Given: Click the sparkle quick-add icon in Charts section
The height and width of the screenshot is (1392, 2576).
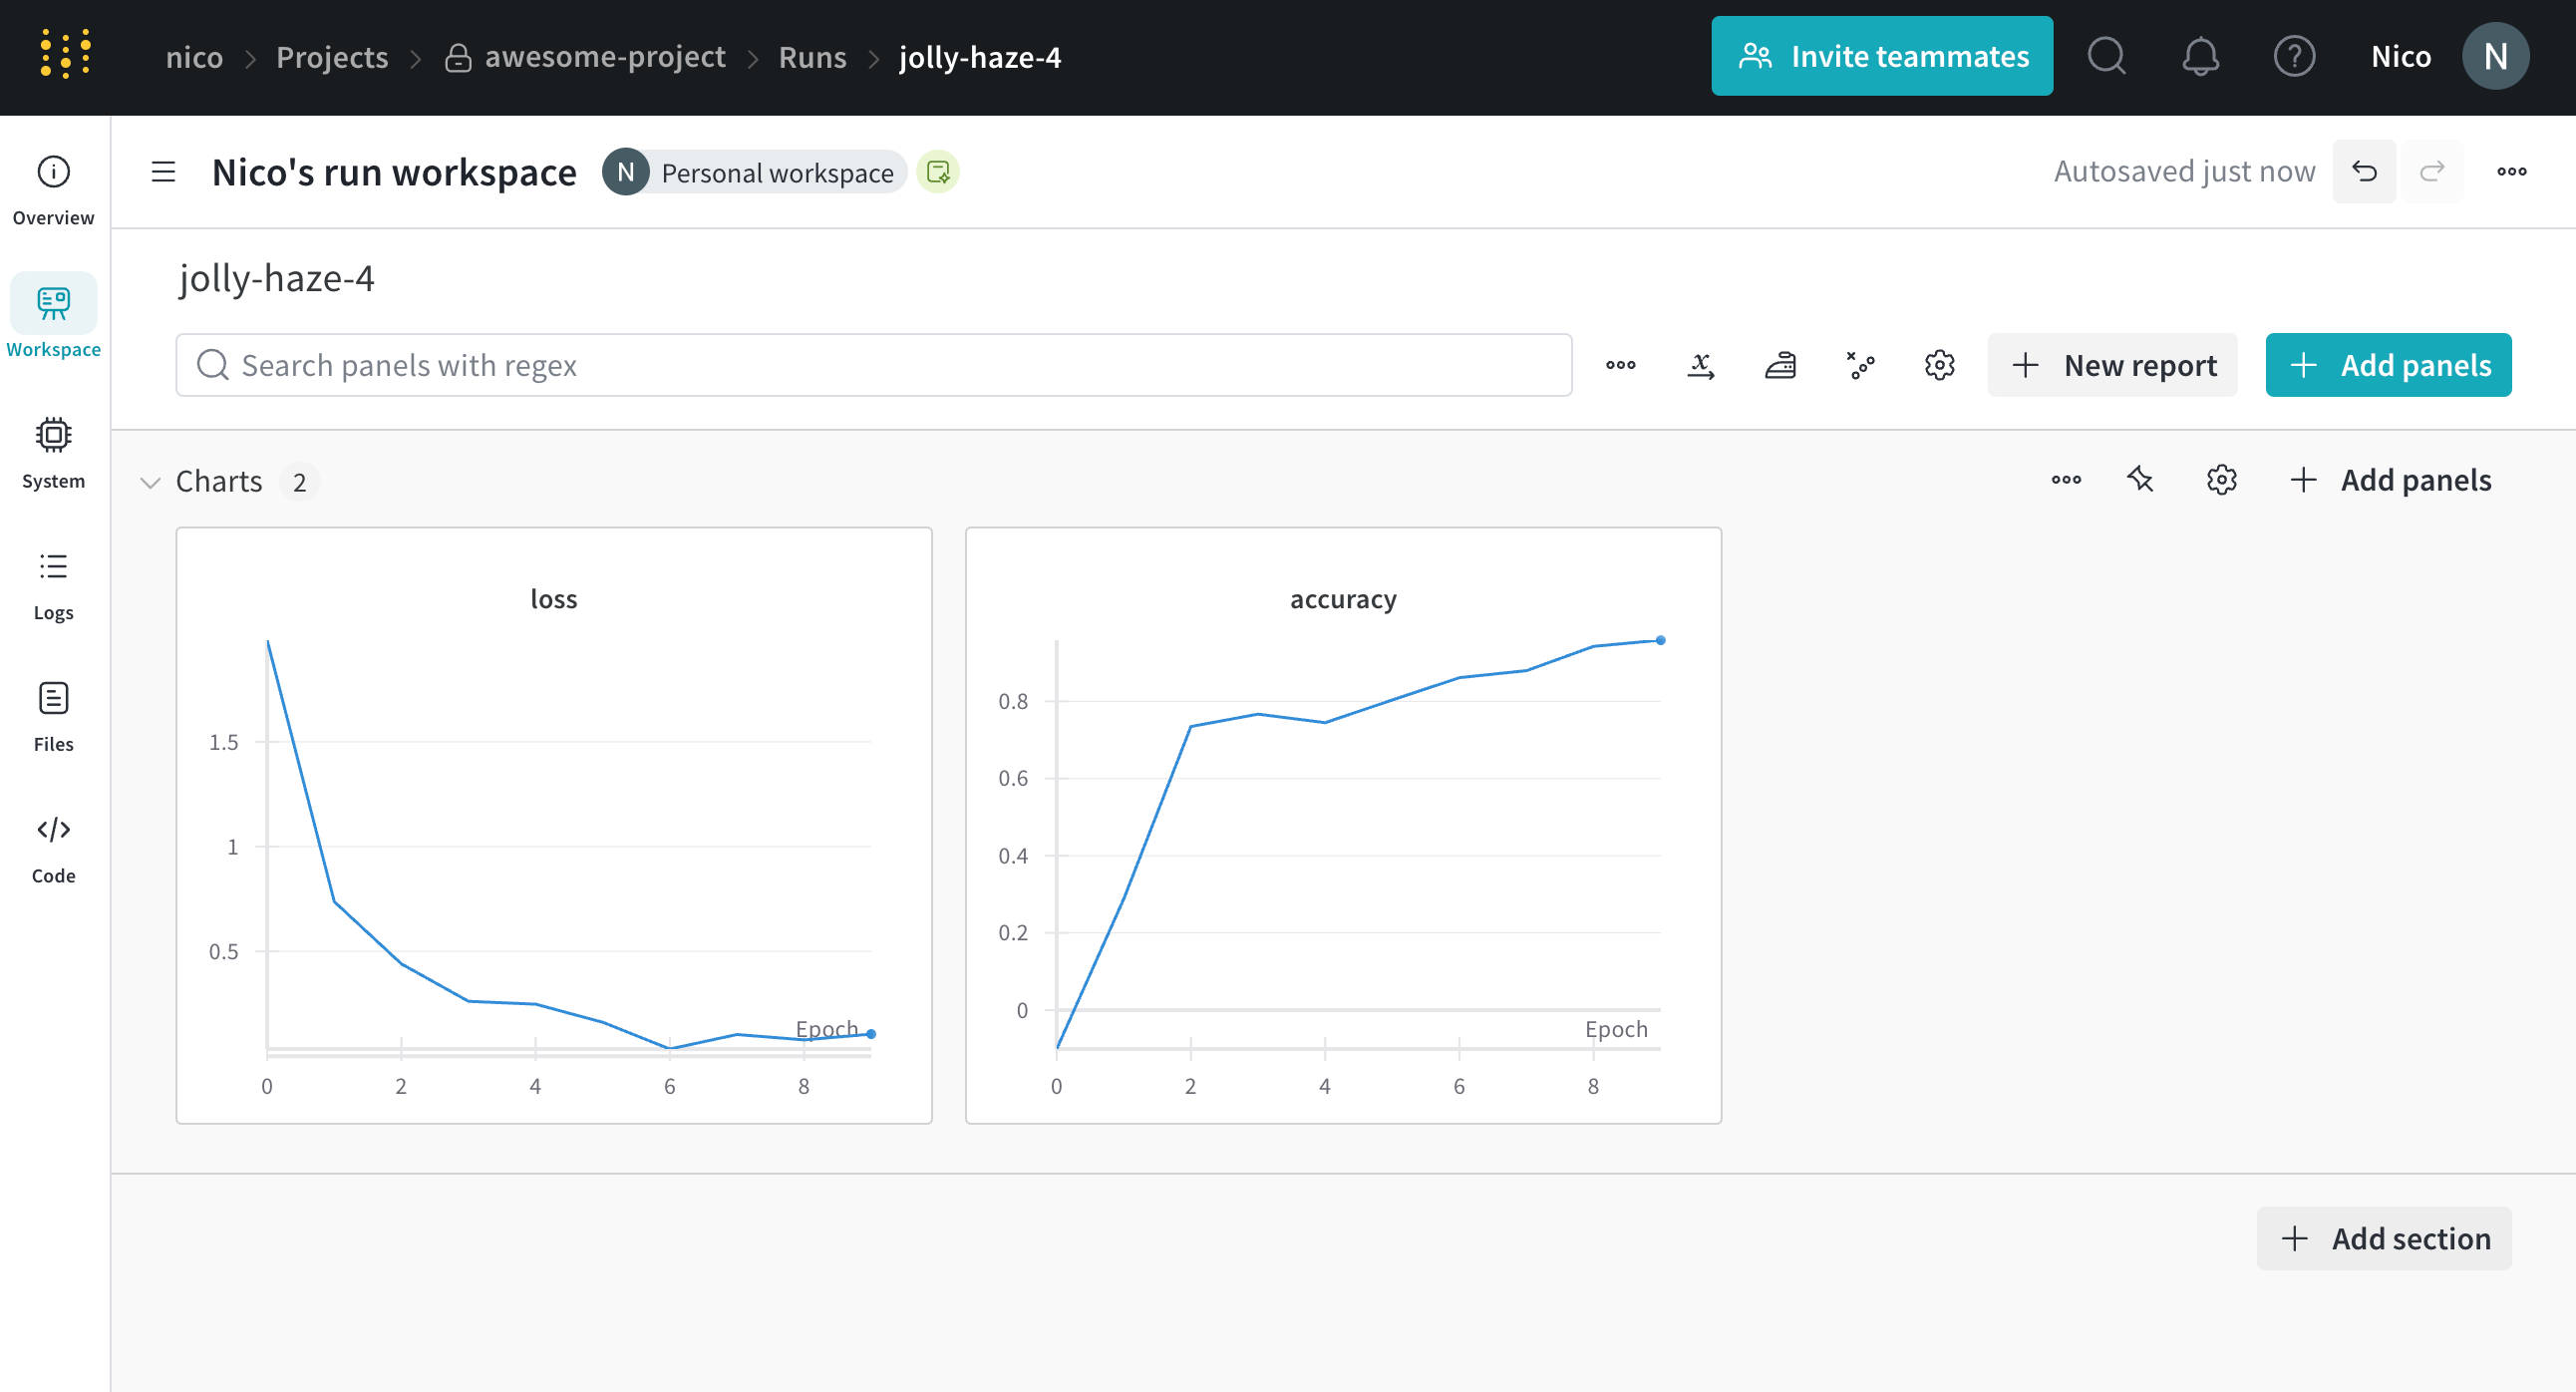Looking at the screenshot, I should 2140,480.
